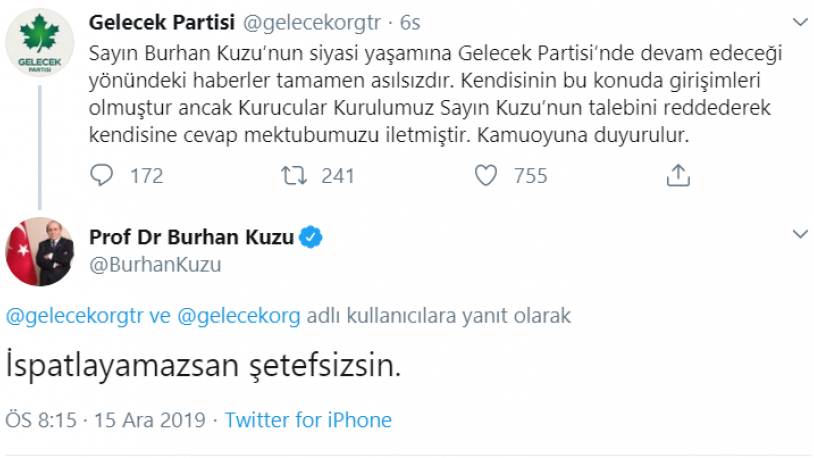
Task: Open the share icon on the first tweet
Action: click(x=678, y=176)
